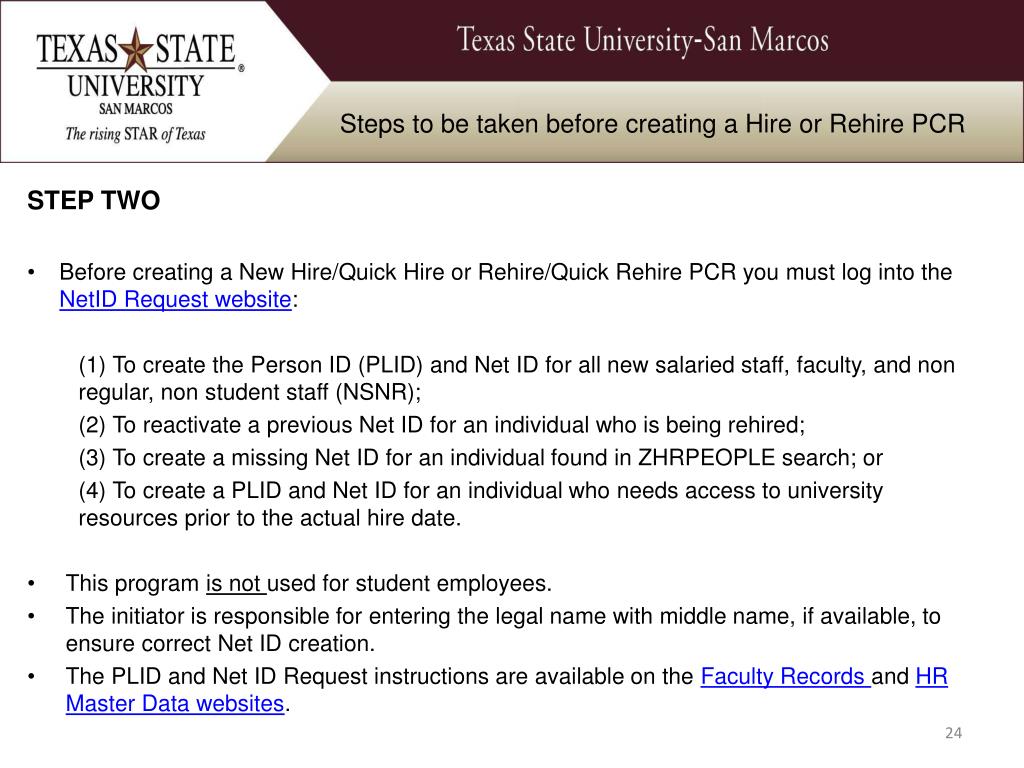Click the bullet about PLID and Net ID Request instructions

point(507,690)
